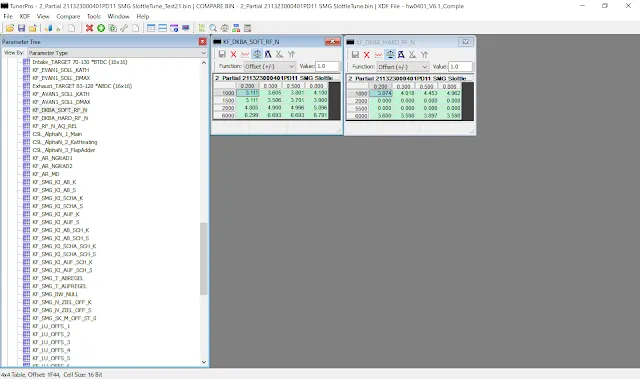Save the KF_DKBA_SOFT_RF_N table with its floppy icon

point(222,54)
